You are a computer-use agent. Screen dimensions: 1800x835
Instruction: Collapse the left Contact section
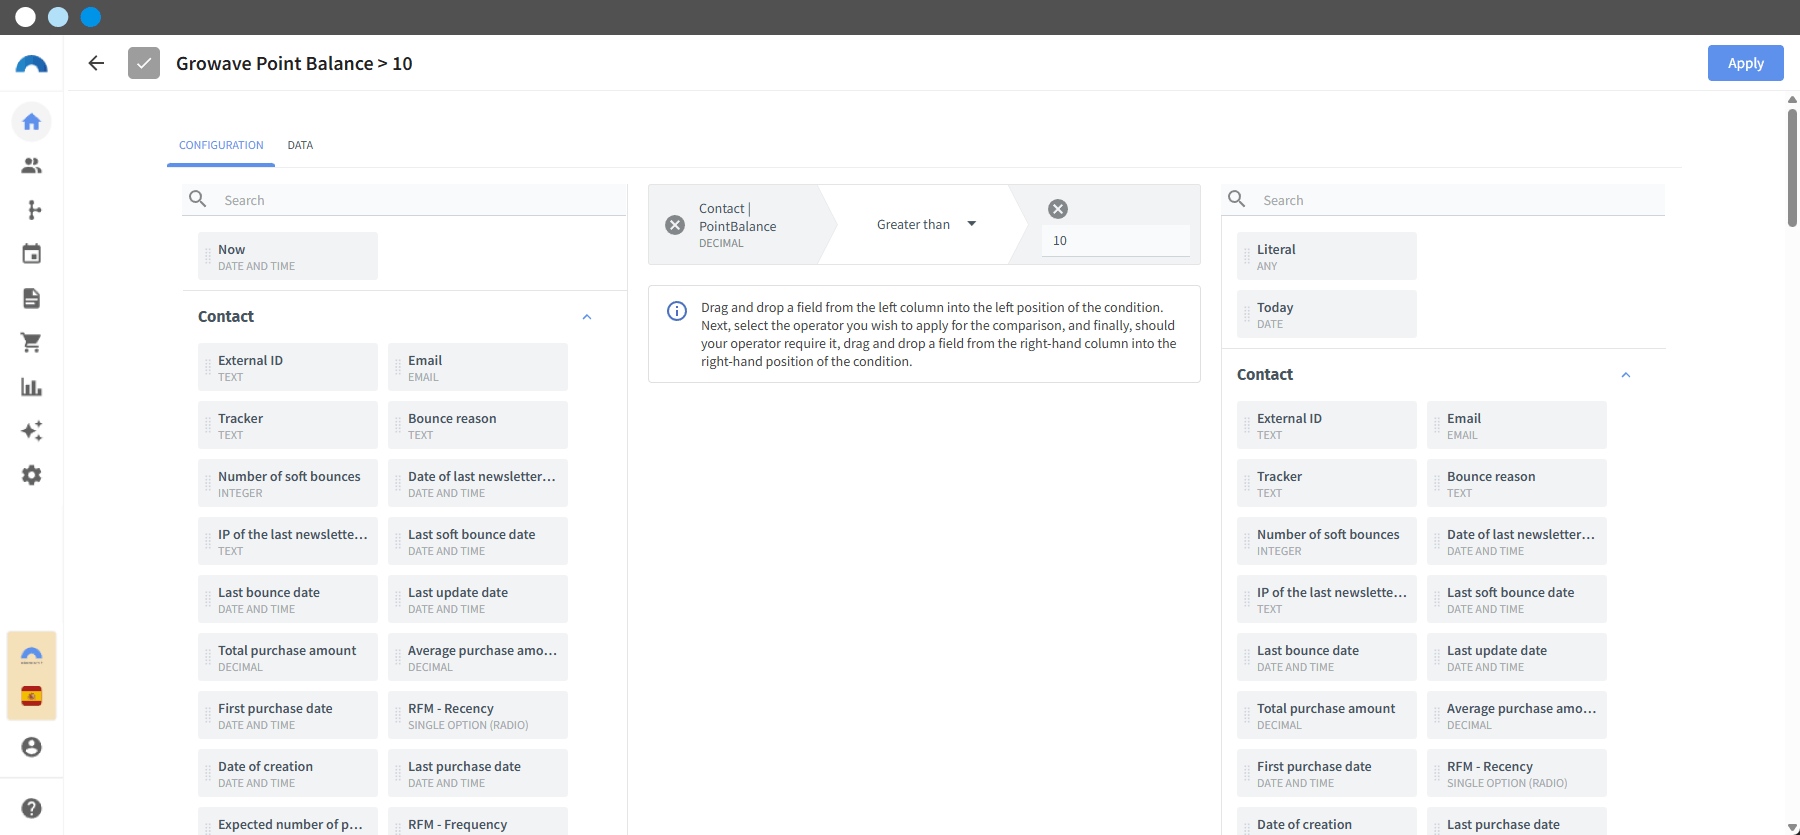[x=587, y=317]
